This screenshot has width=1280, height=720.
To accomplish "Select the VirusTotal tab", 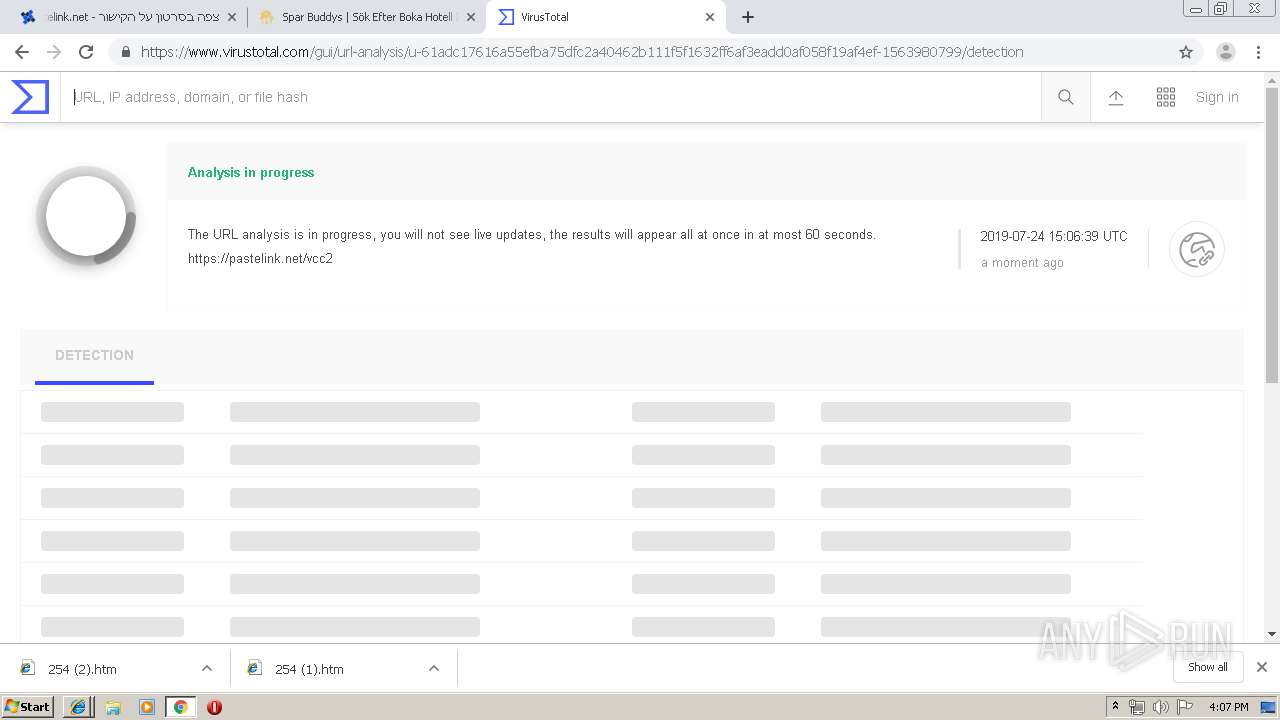I will point(606,17).
